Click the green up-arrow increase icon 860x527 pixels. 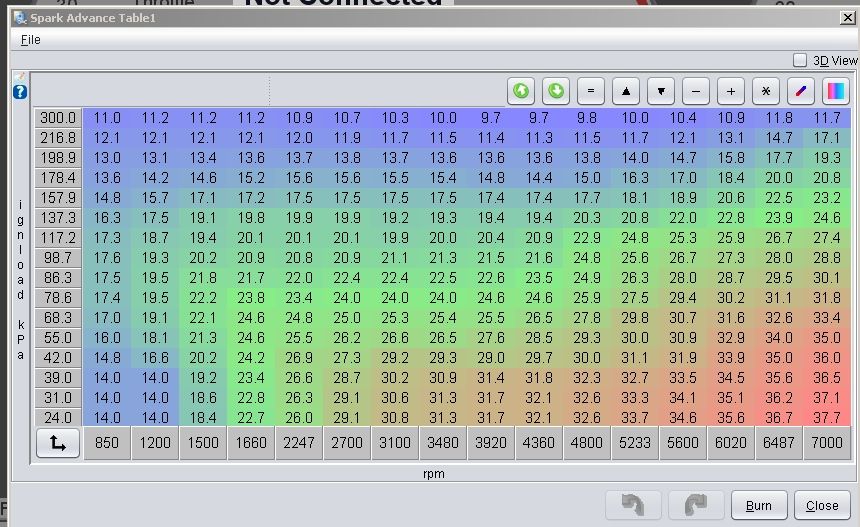(521, 91)
